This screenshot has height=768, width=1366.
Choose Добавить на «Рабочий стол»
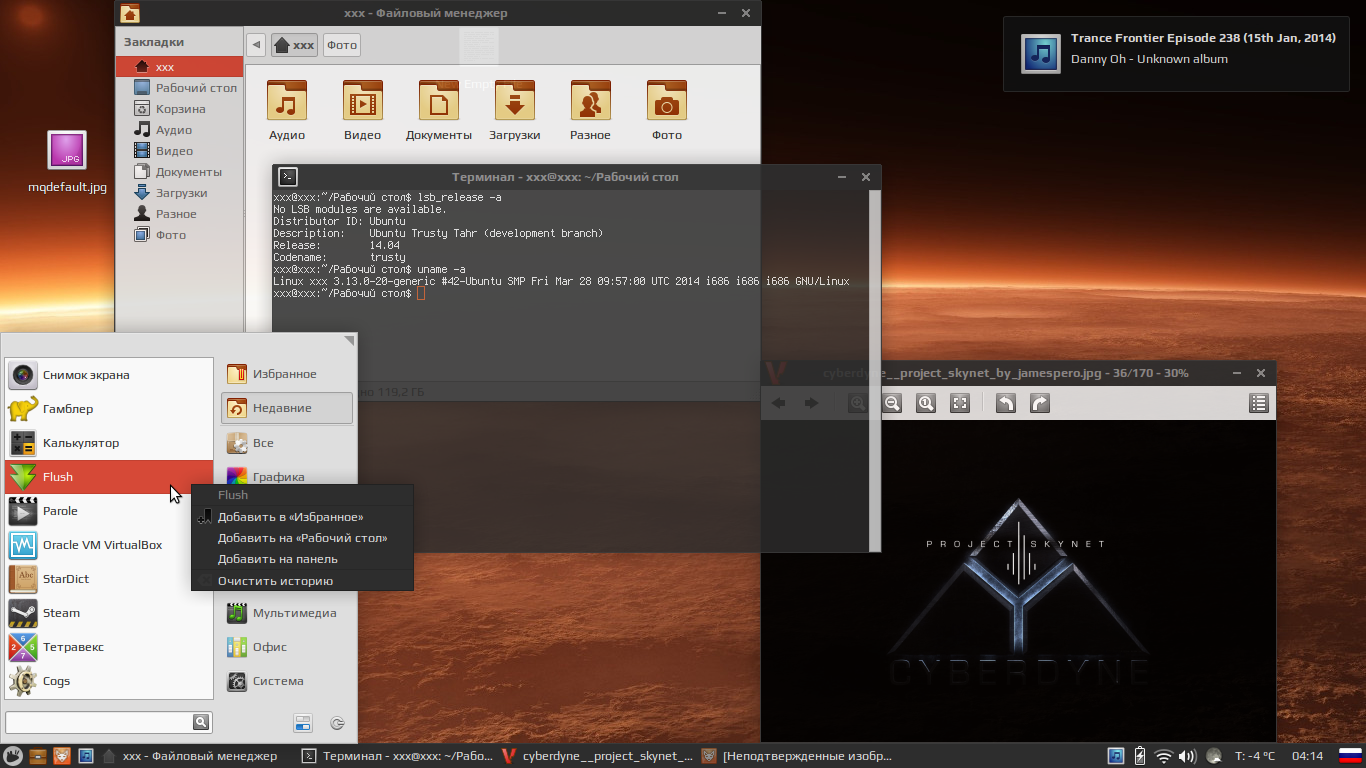click(x=302, y=538)
